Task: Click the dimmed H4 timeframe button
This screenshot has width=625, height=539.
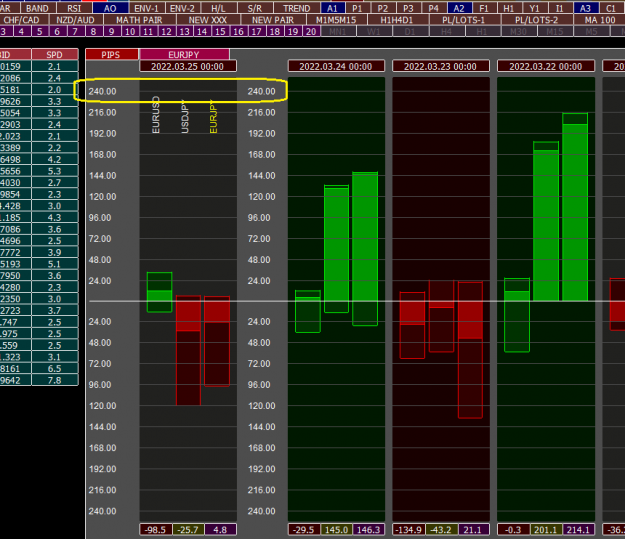Action: coord(446,31)
